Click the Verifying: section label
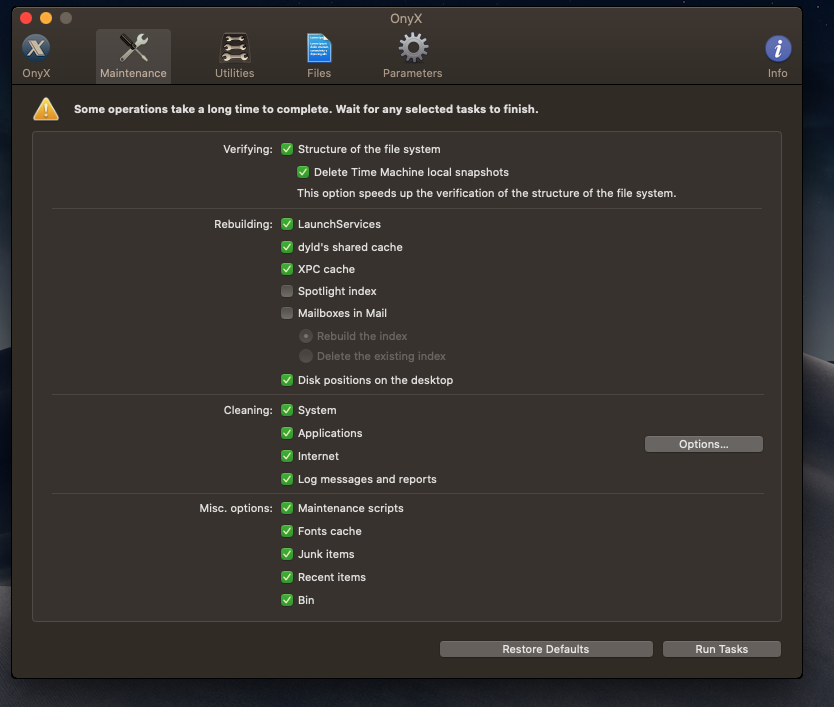This screenshot has width=834, height=707. (x=247, y=149)
